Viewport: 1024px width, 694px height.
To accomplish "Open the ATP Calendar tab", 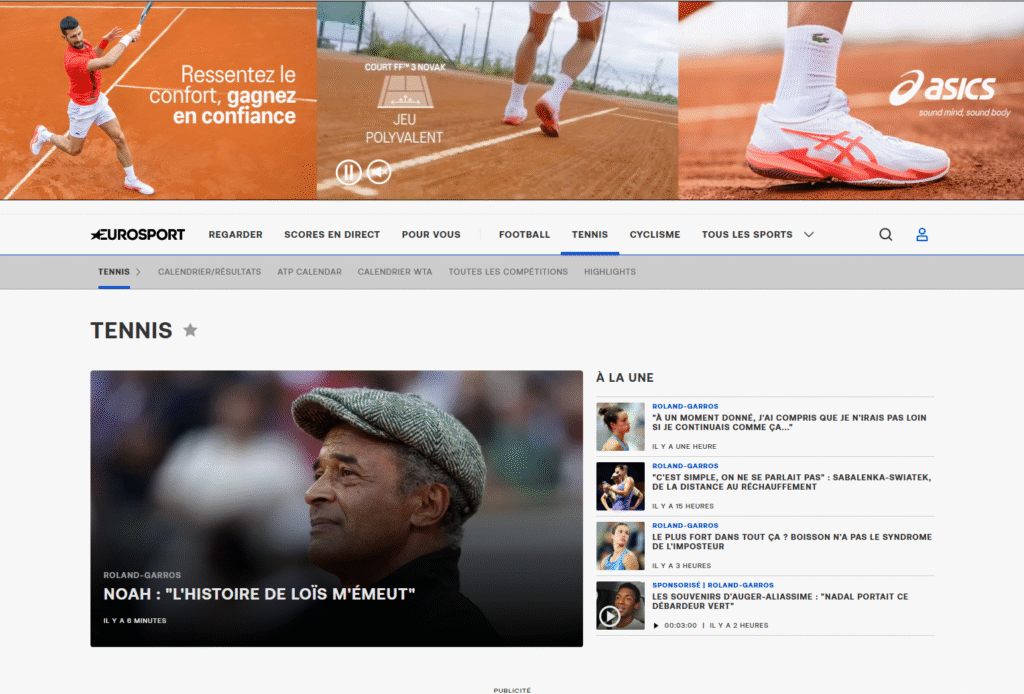I will click(309, 272).
